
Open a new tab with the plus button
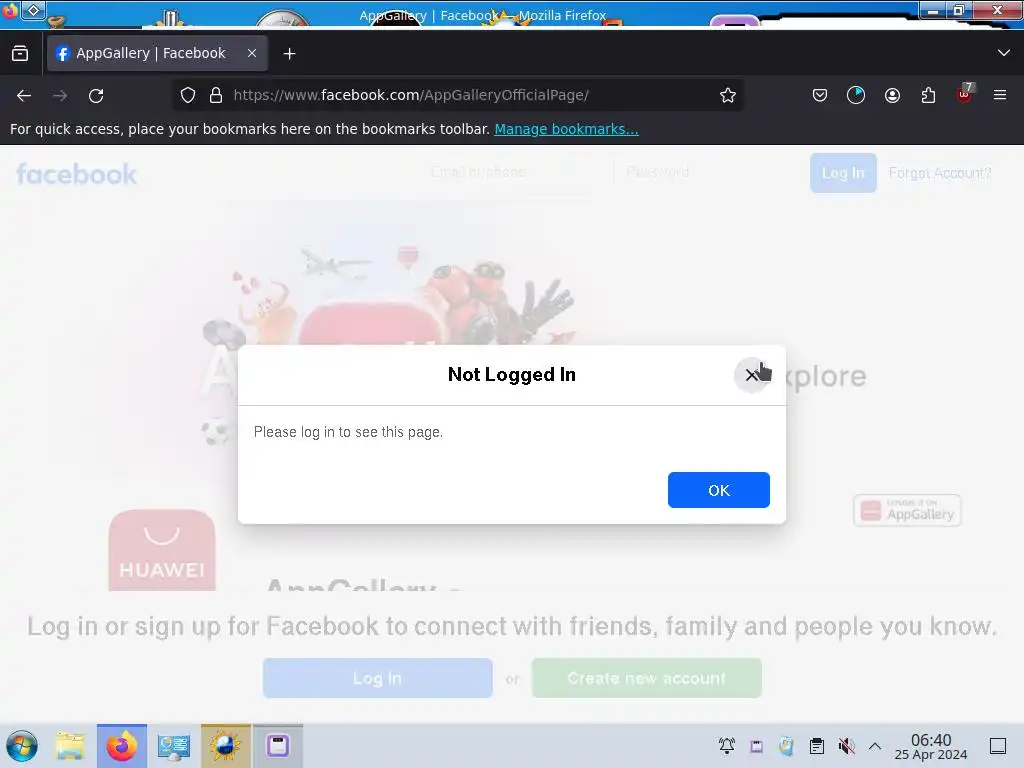click(x=289, y=54)
